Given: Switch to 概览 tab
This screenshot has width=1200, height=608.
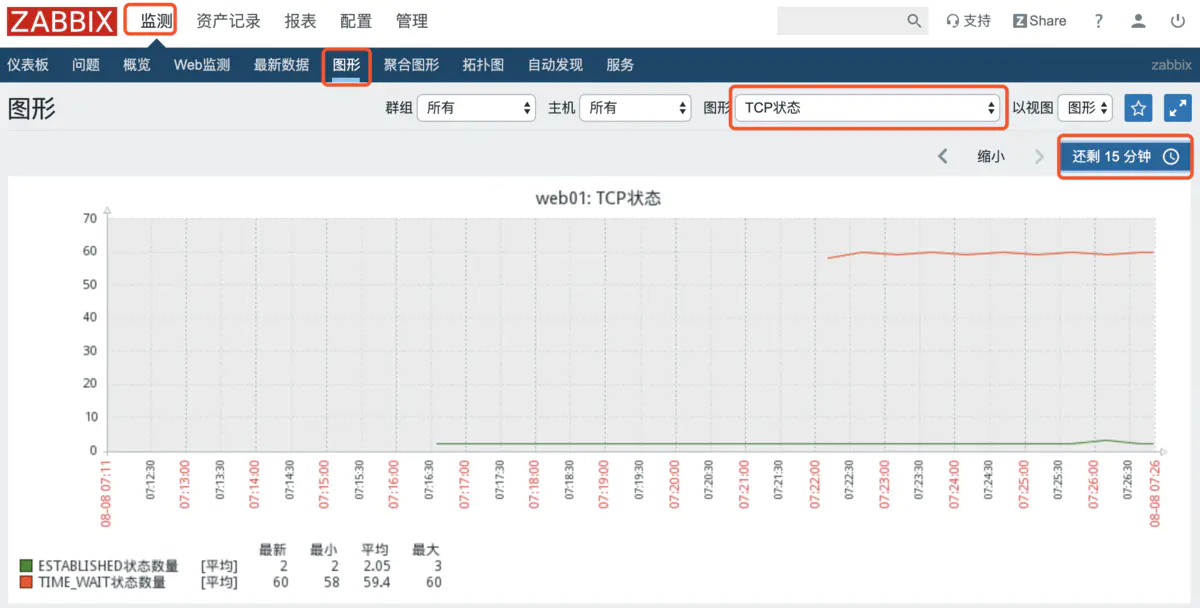Looking at the screenshot, I should (137, 65).
